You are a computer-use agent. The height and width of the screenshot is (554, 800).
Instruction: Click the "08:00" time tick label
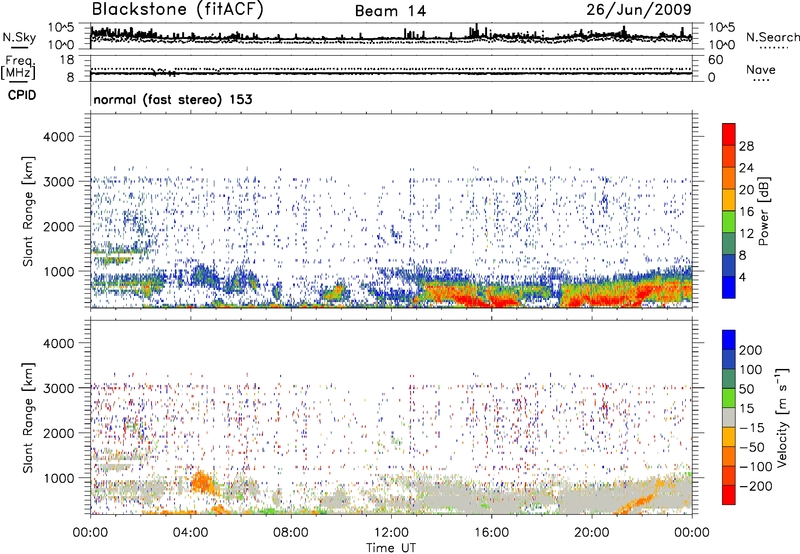291,533
